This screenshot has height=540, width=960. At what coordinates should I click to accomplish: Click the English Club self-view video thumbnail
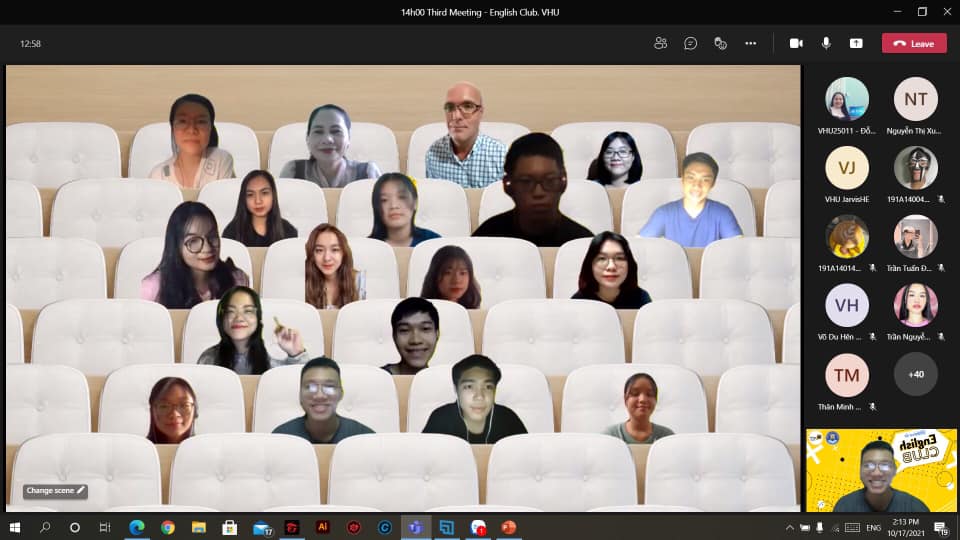coord(881,470)
